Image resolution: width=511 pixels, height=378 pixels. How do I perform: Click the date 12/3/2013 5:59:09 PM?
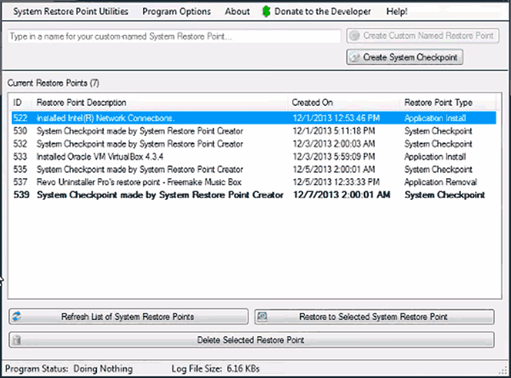(x=334, y=156)
